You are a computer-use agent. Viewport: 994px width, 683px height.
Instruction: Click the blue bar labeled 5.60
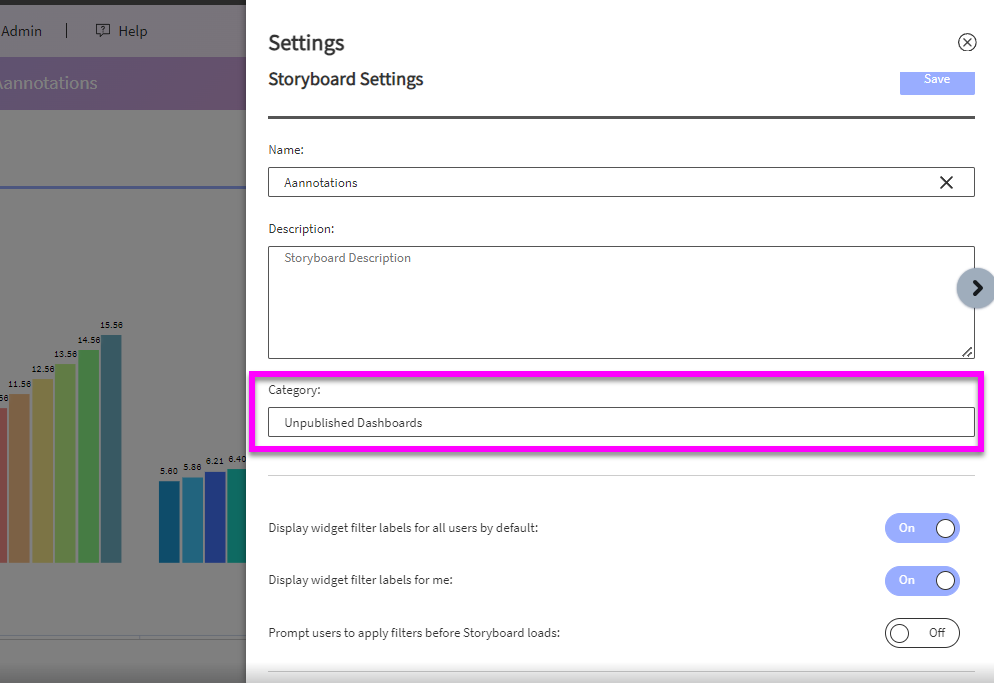click(169, 521)
